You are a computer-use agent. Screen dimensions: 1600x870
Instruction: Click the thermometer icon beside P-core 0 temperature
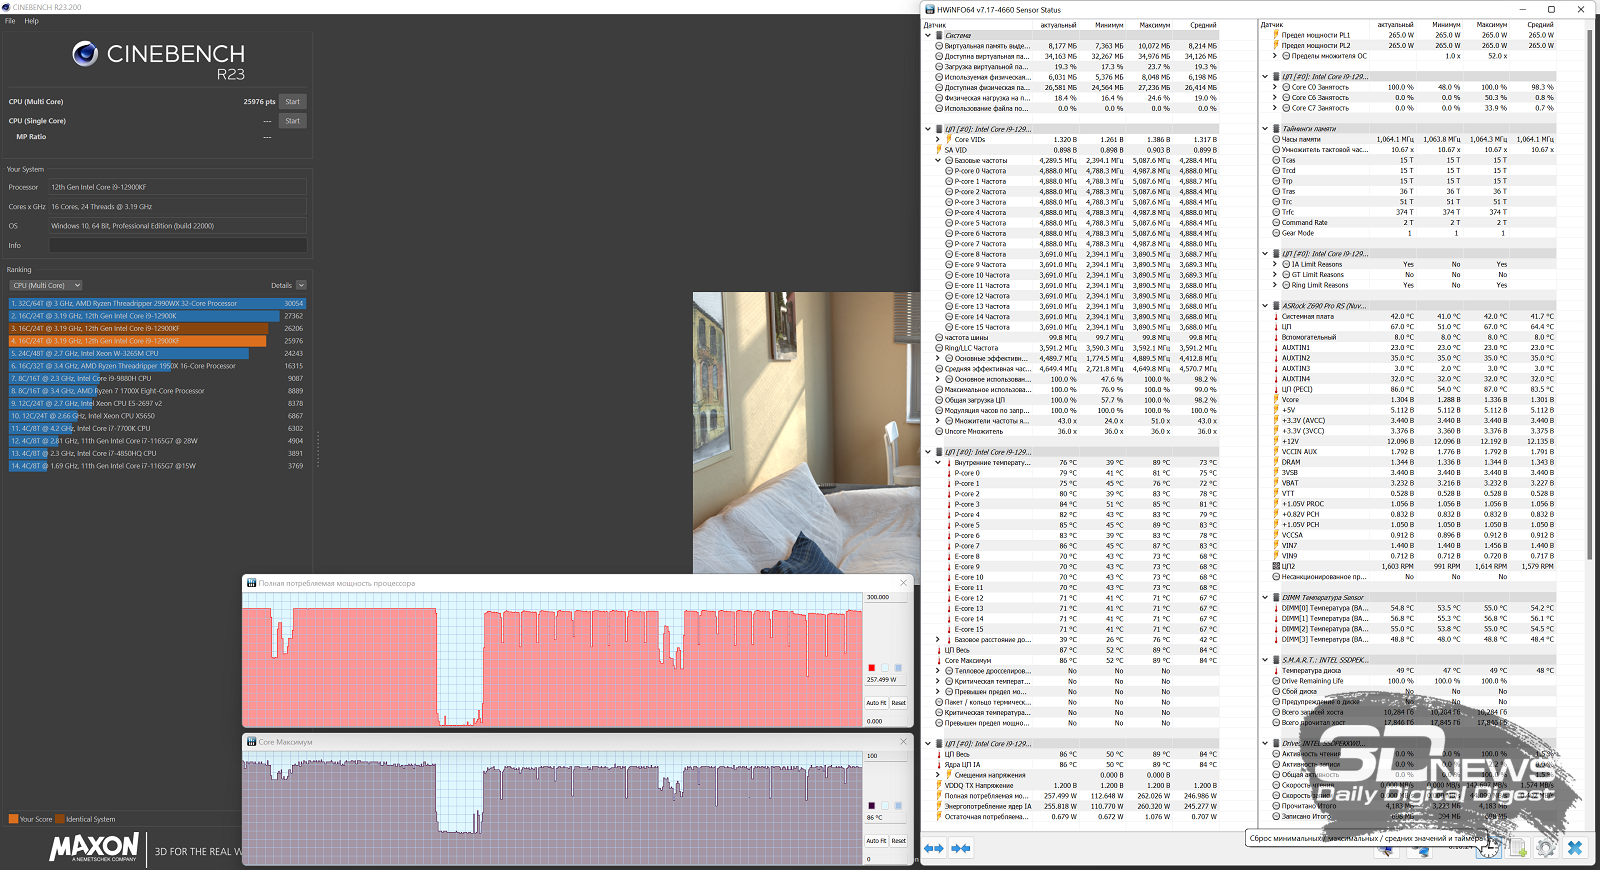[x=948, y=473]
